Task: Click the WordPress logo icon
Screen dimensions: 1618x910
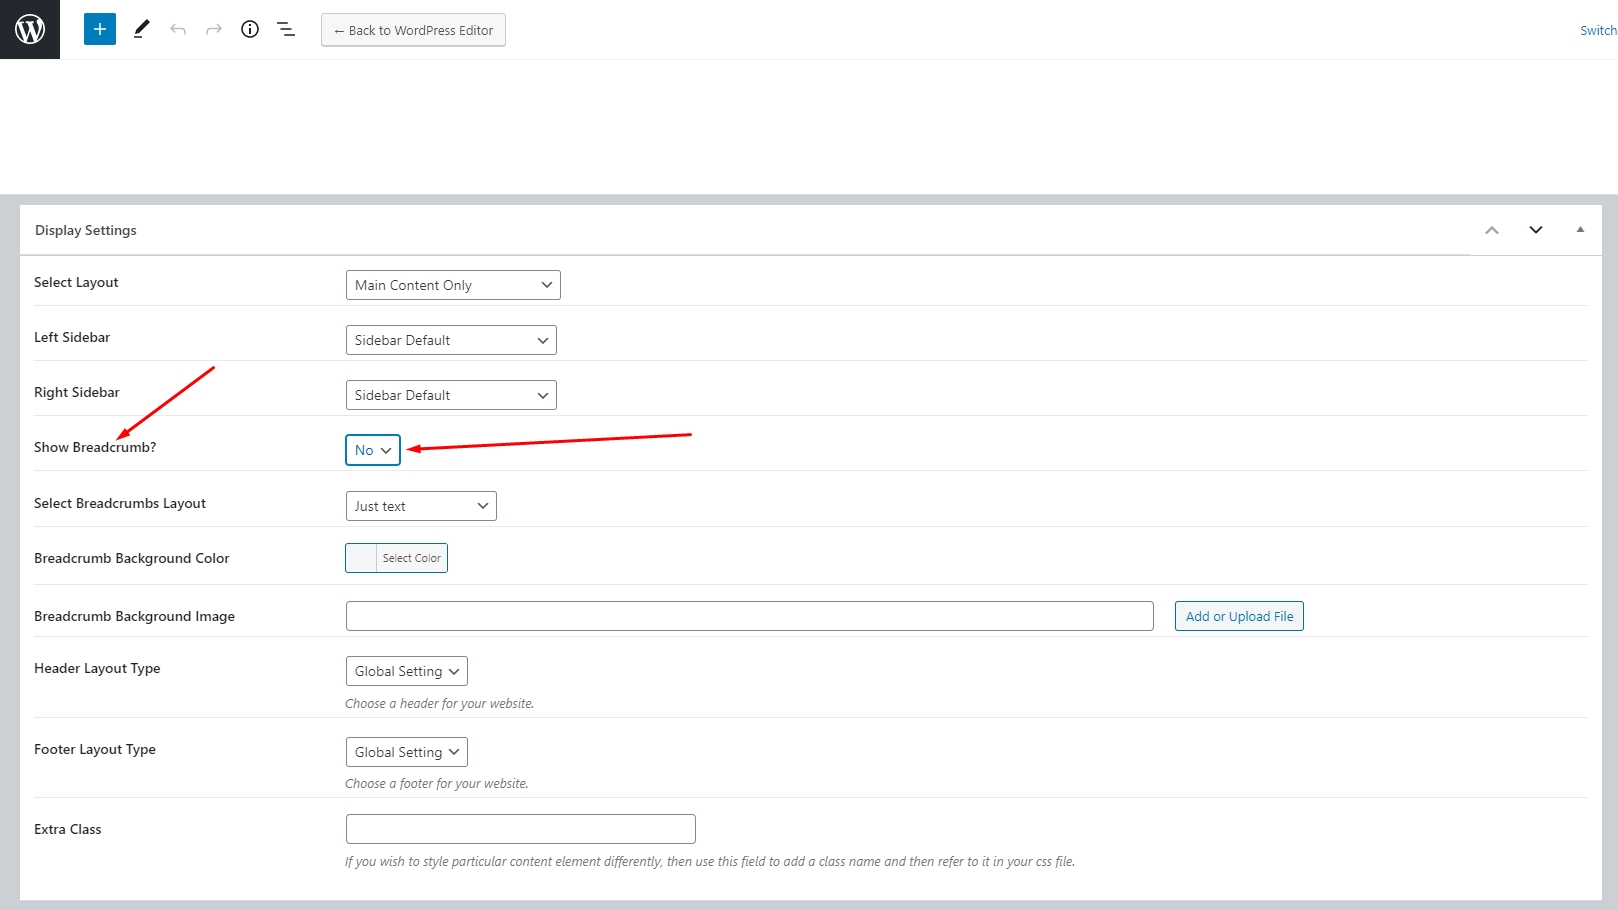Action: click(x=30, y=30)
